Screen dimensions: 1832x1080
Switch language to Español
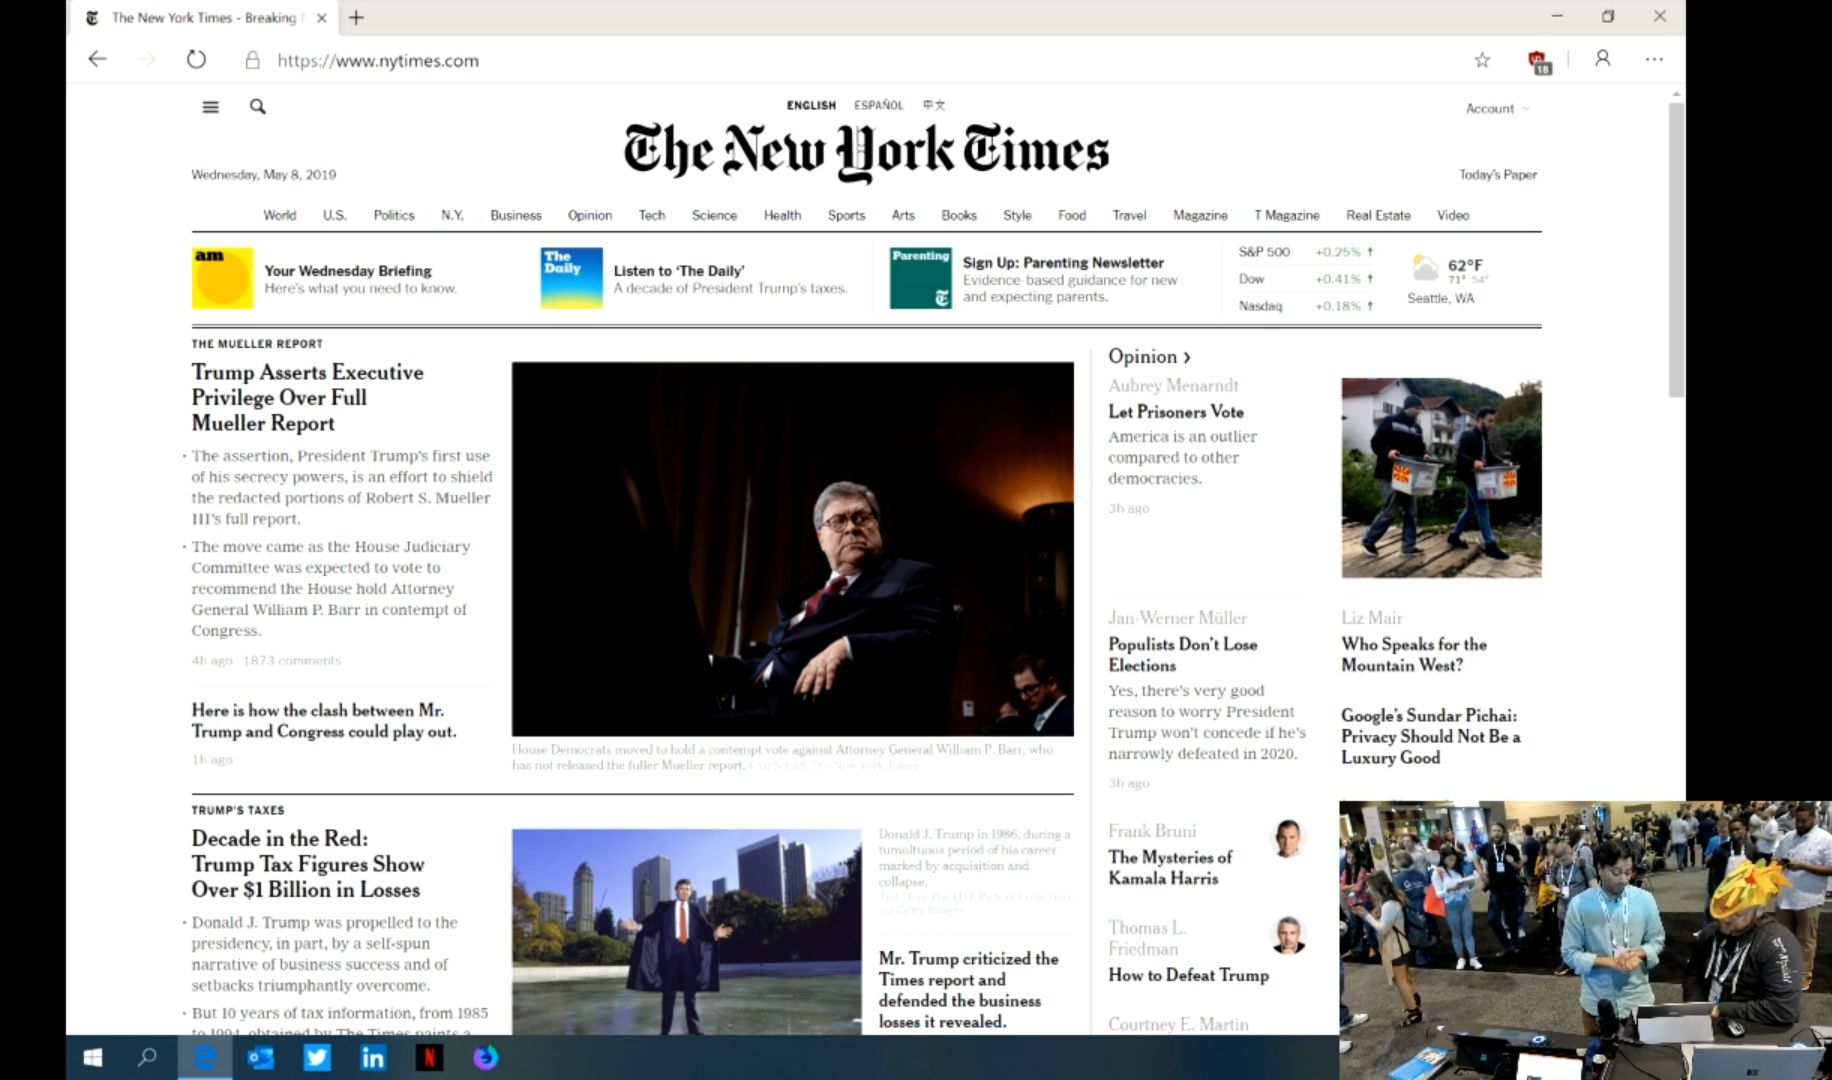(x=878, y=105)
